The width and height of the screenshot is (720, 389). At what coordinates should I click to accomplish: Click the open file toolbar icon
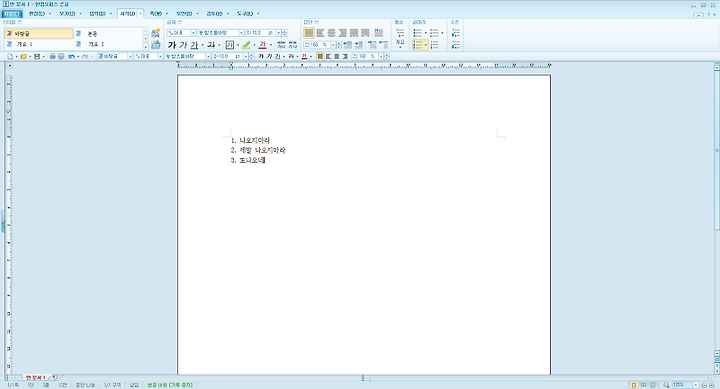[23, 56]
